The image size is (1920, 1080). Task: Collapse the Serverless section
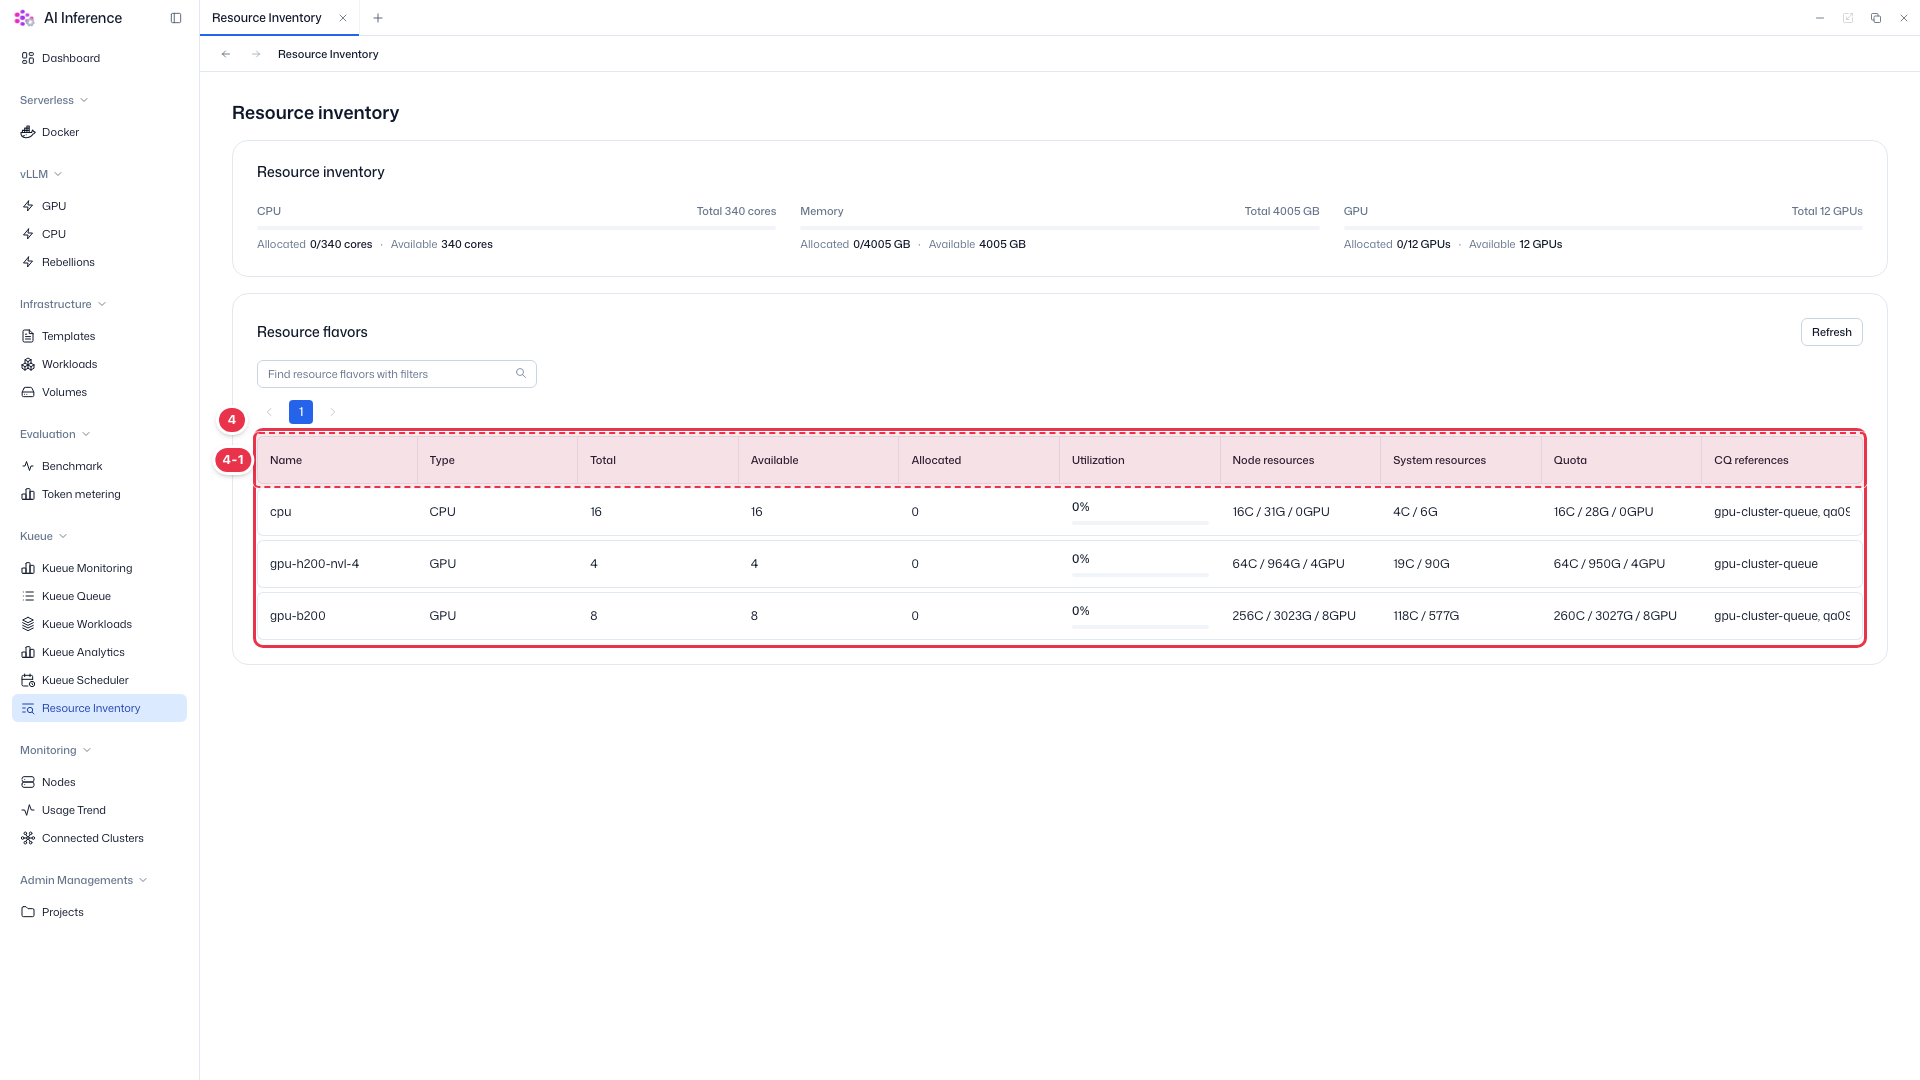pos(84,100)
